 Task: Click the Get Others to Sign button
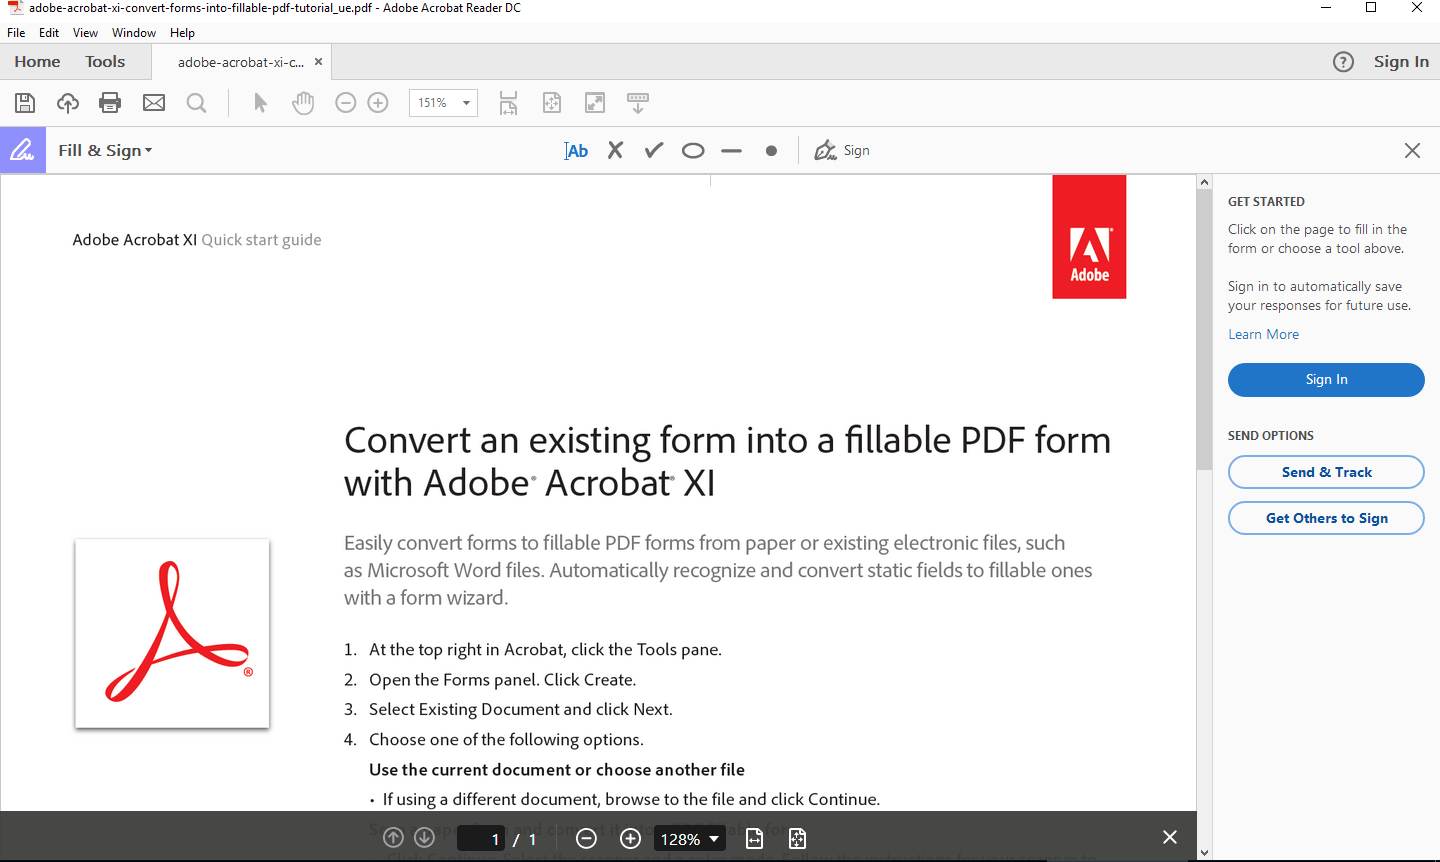point(1326,518)
